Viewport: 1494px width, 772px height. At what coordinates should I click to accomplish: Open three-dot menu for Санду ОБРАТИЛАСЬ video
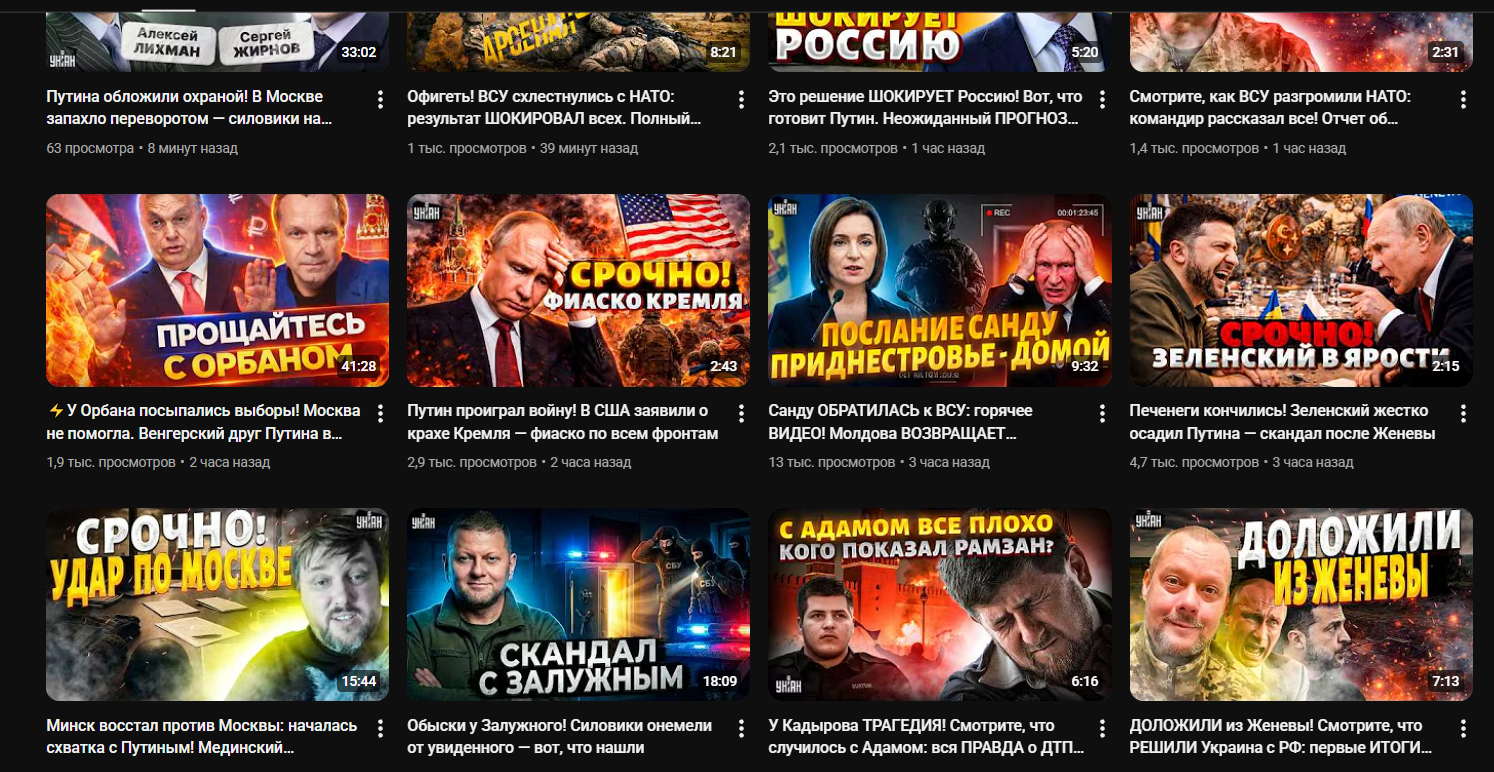[x=1102, y=414]
